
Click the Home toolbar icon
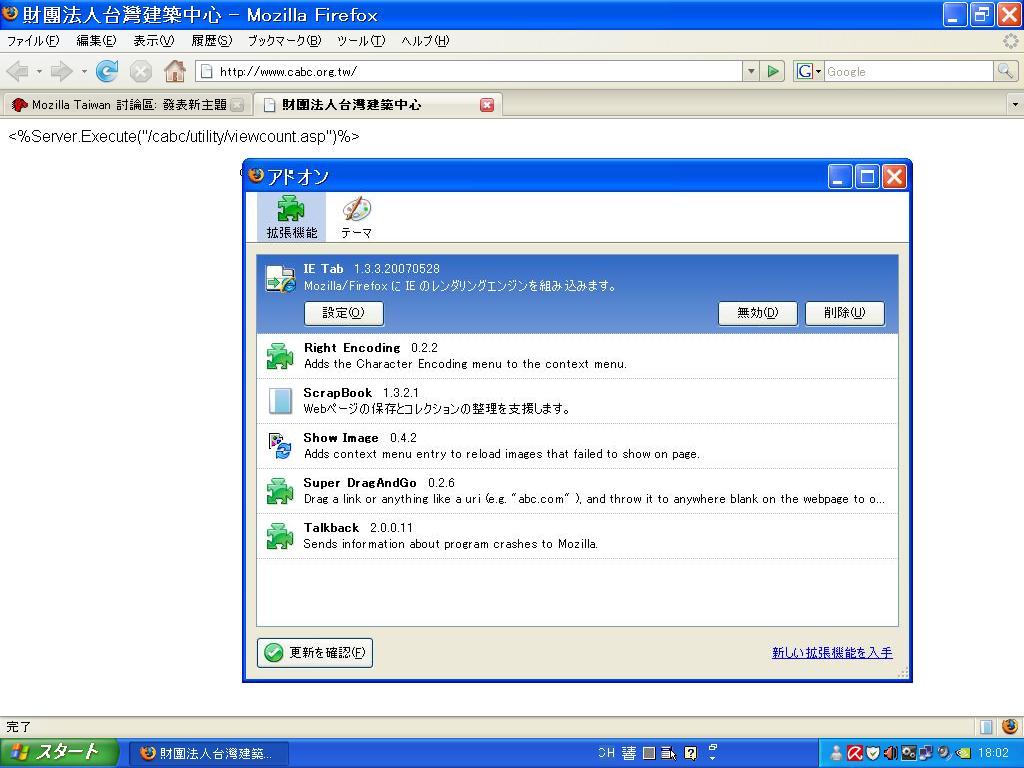click(x=175, y=71)
